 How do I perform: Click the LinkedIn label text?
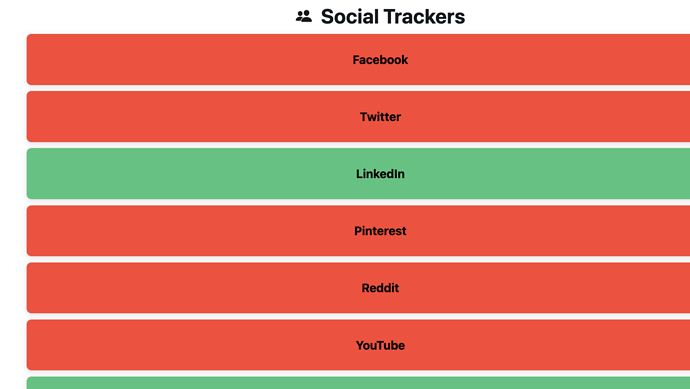pyautogui.click(x=380, y=174)
